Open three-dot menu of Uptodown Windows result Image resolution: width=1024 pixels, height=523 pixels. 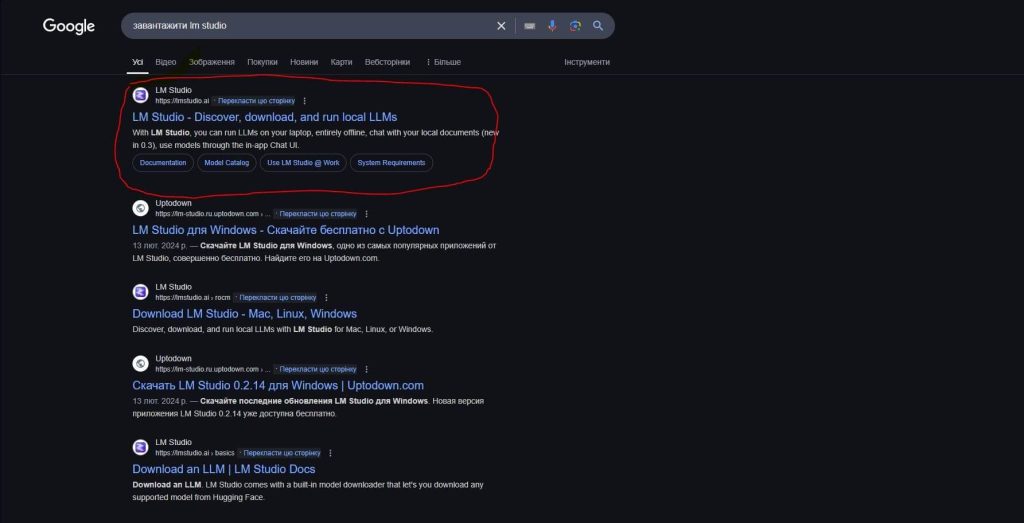point(367,214)
